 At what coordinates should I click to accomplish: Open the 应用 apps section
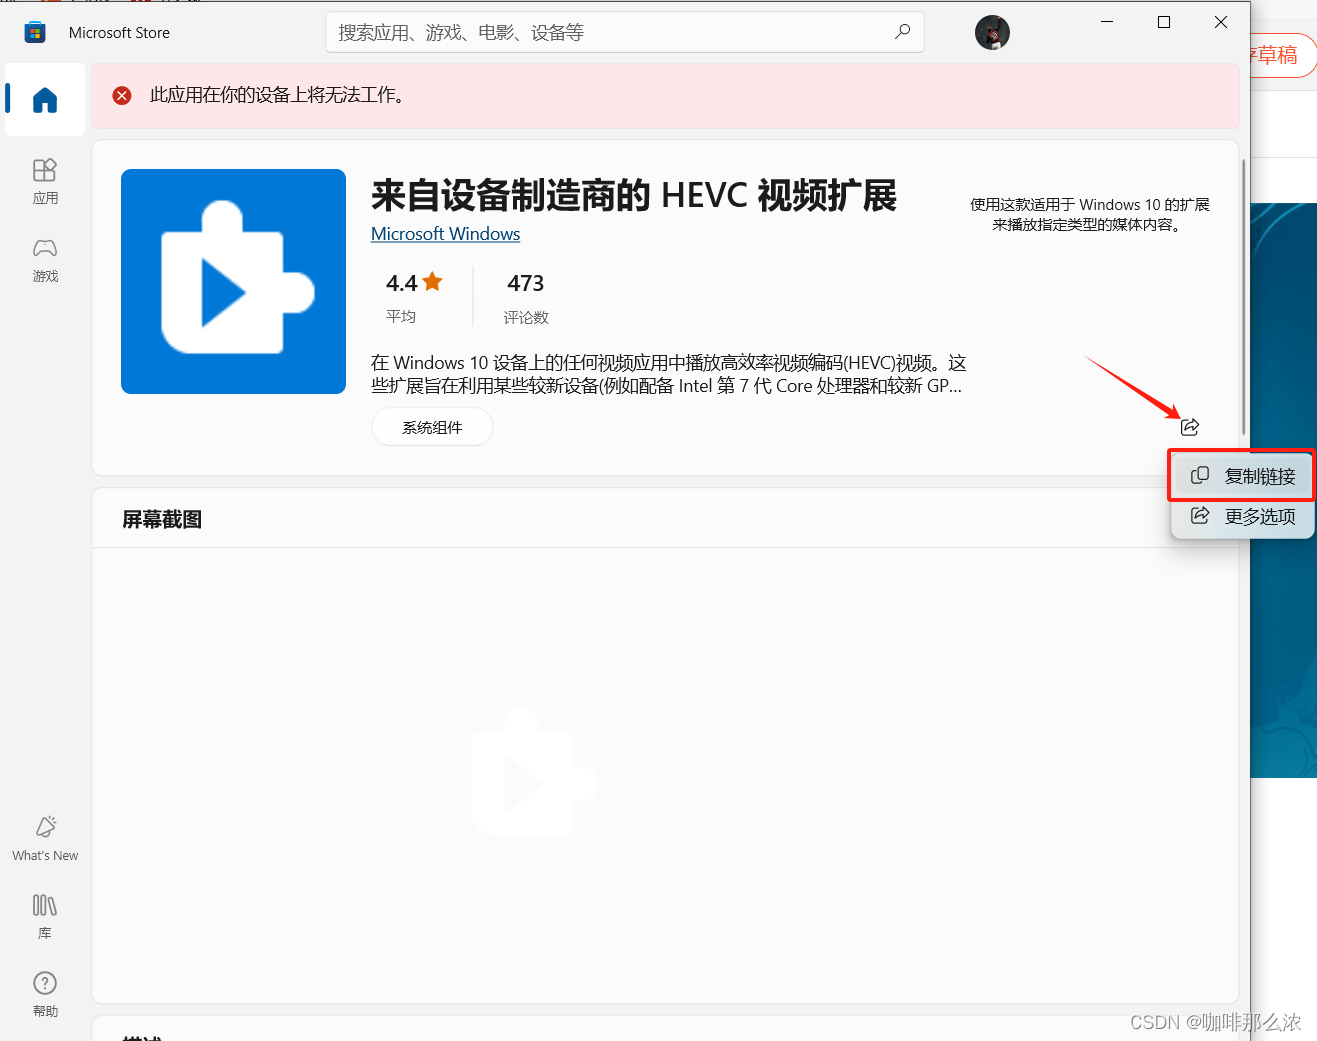[45, 181]
